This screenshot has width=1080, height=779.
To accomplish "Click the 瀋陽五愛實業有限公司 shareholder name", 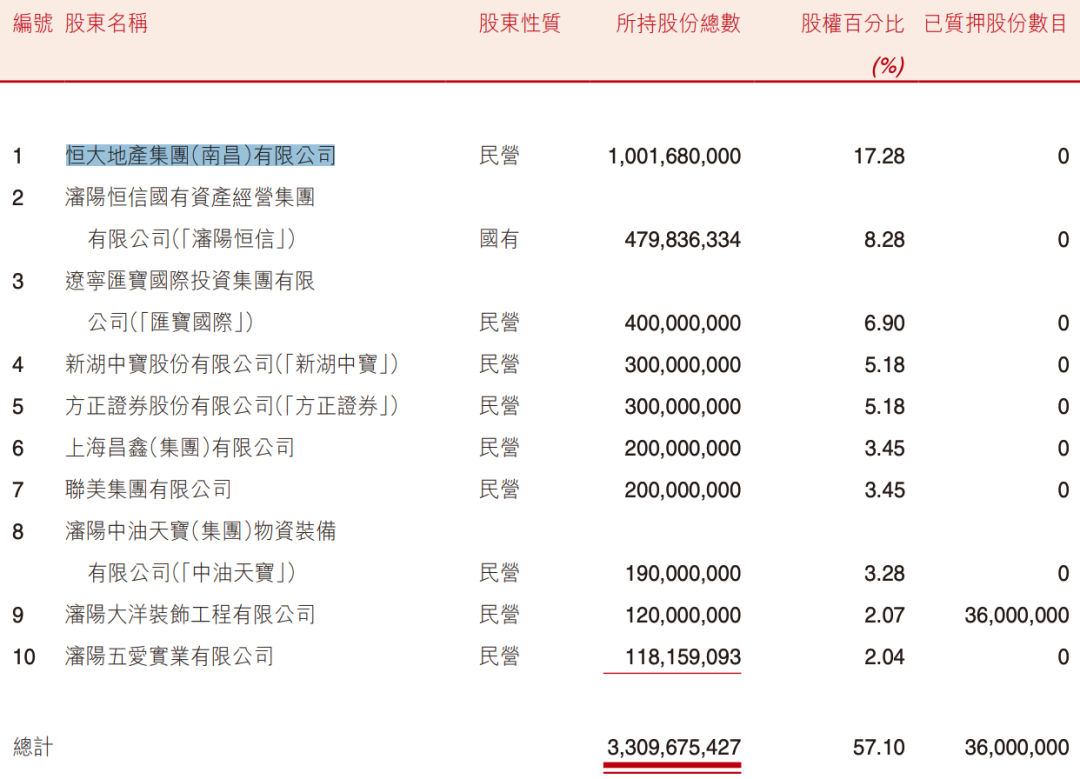I will 169,657.
